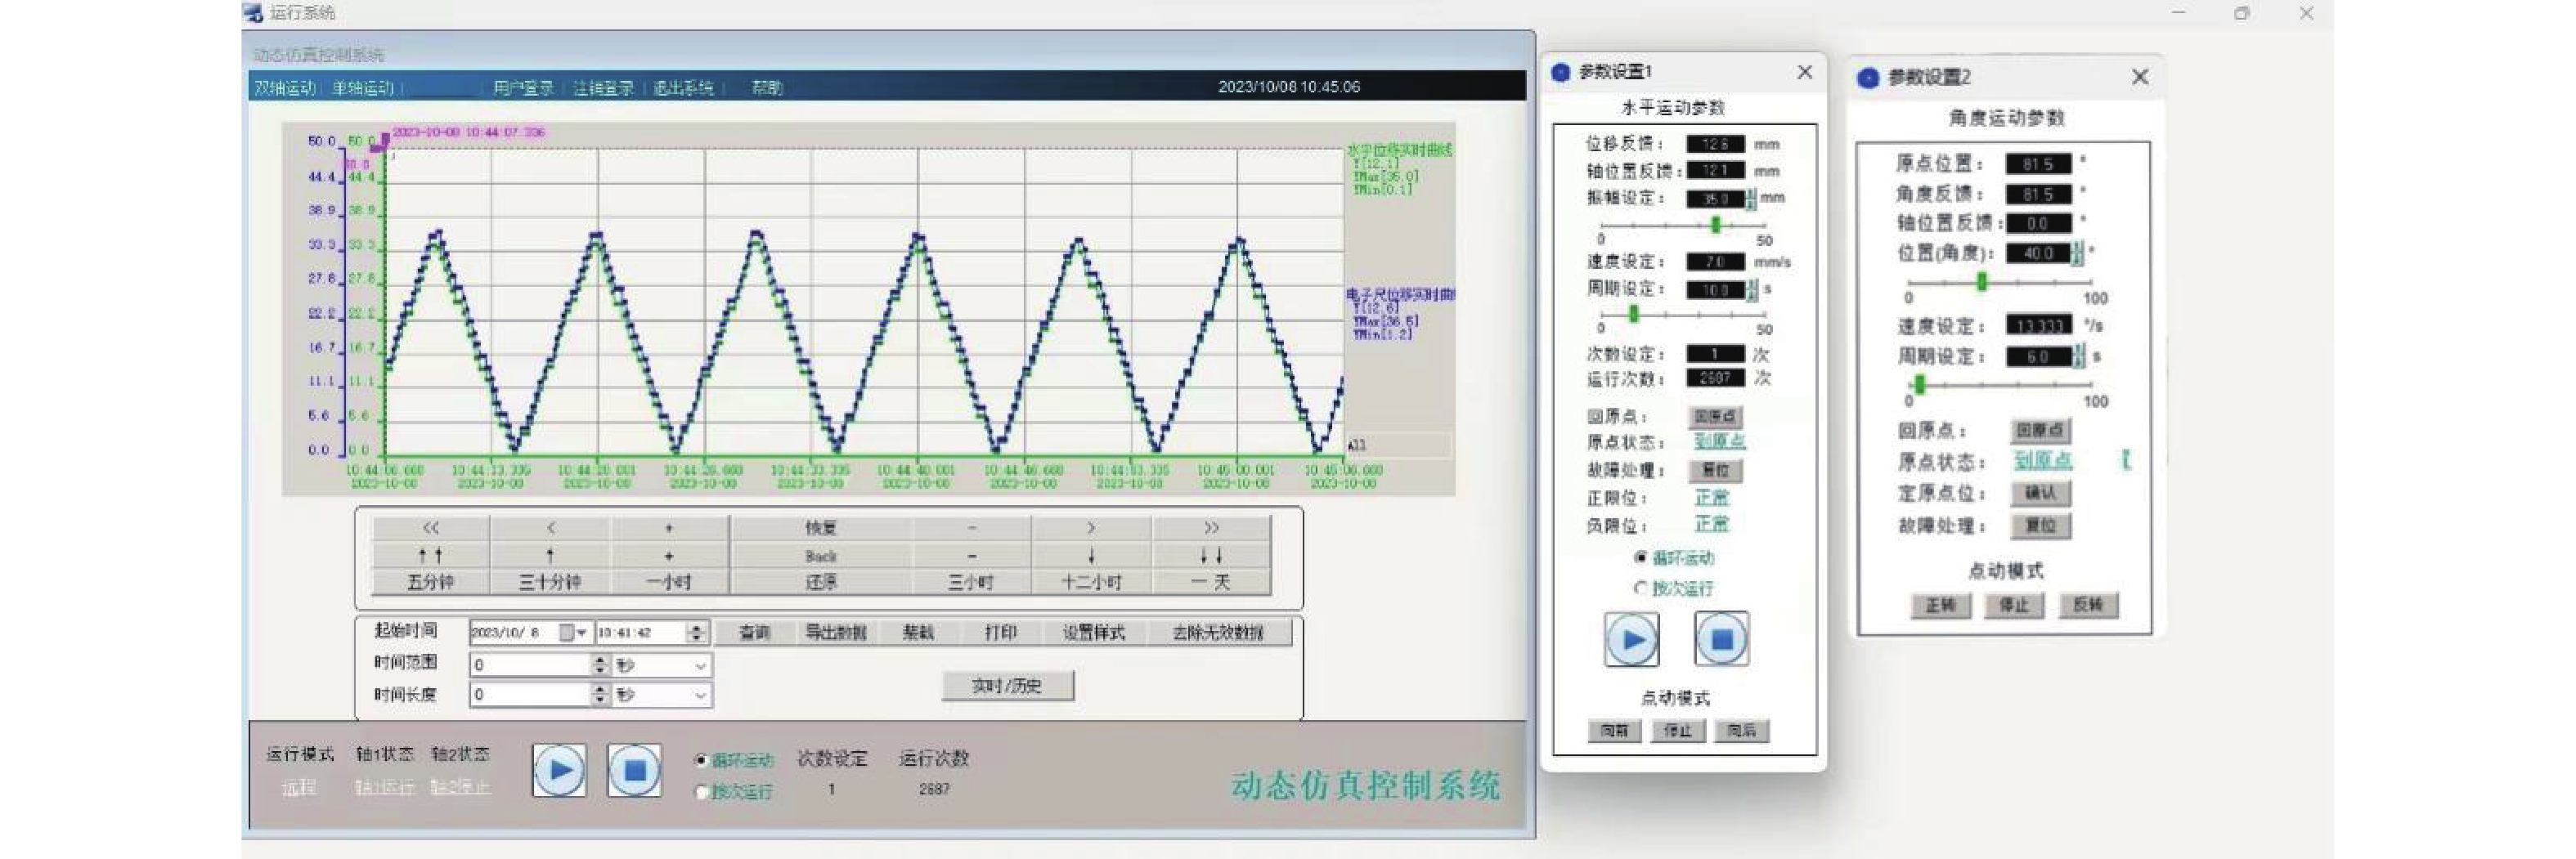
Task: Click the 振幅设定 slider handle
Action: pyautogui.click(x=1716, y=225)
